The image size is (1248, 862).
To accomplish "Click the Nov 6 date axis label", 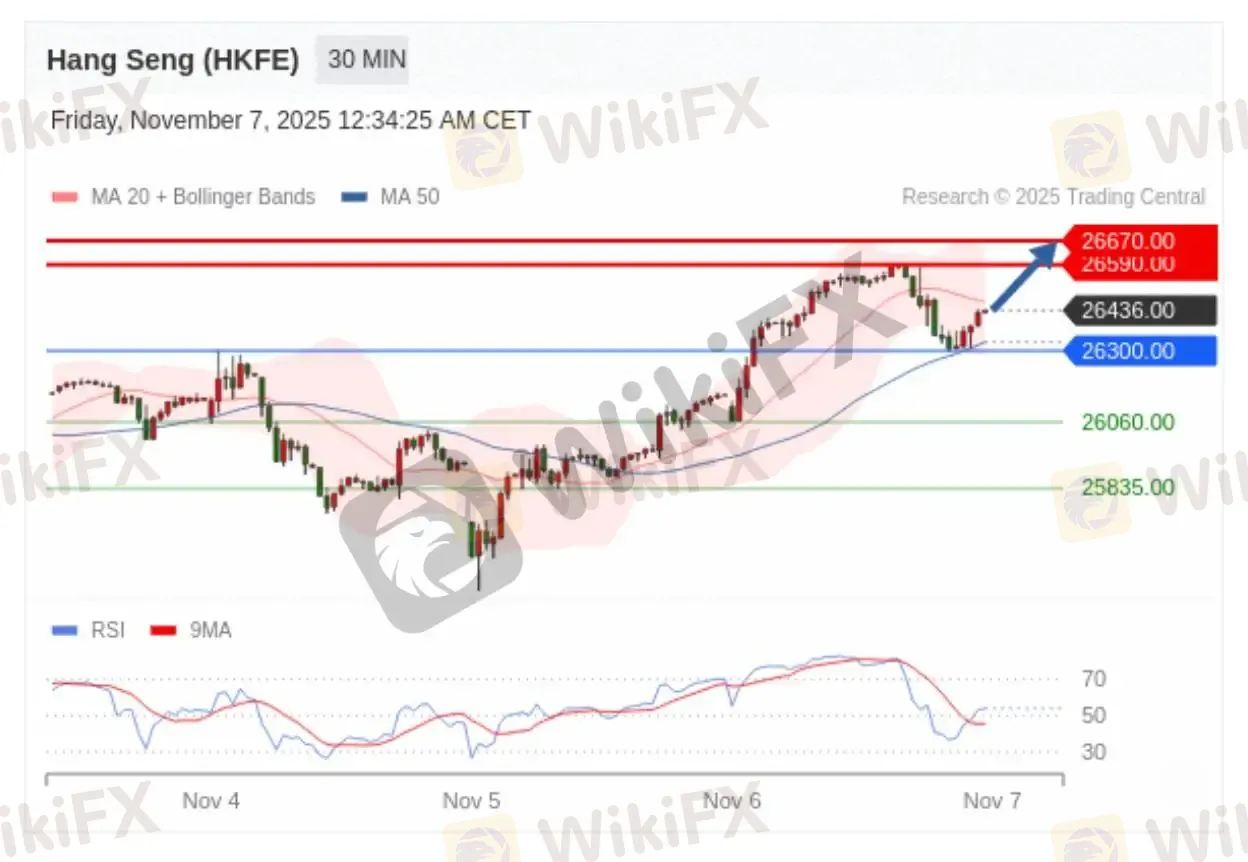I will 732,801.
